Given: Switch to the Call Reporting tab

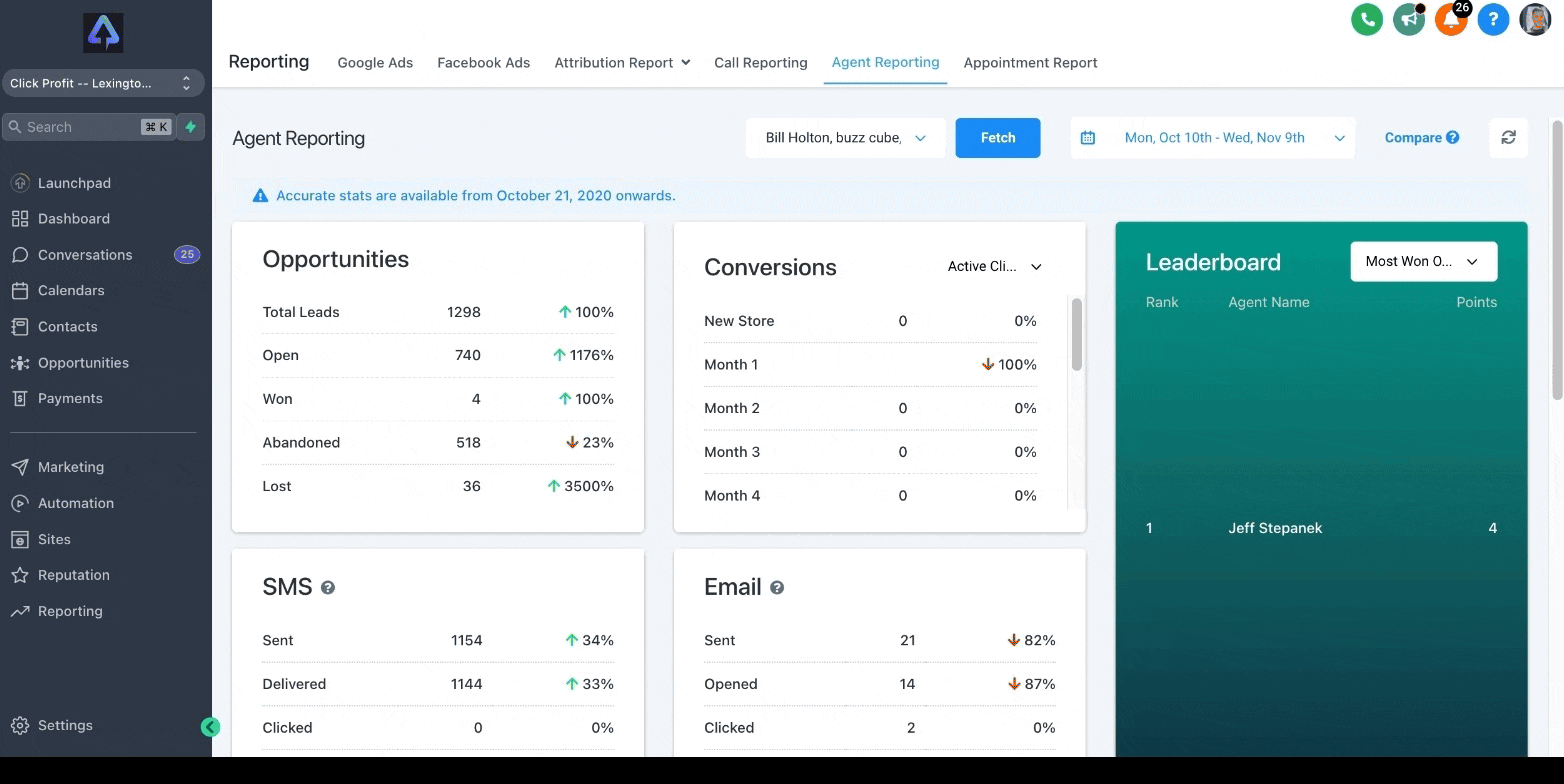Looking at the screenshot, I should [761, 62].
